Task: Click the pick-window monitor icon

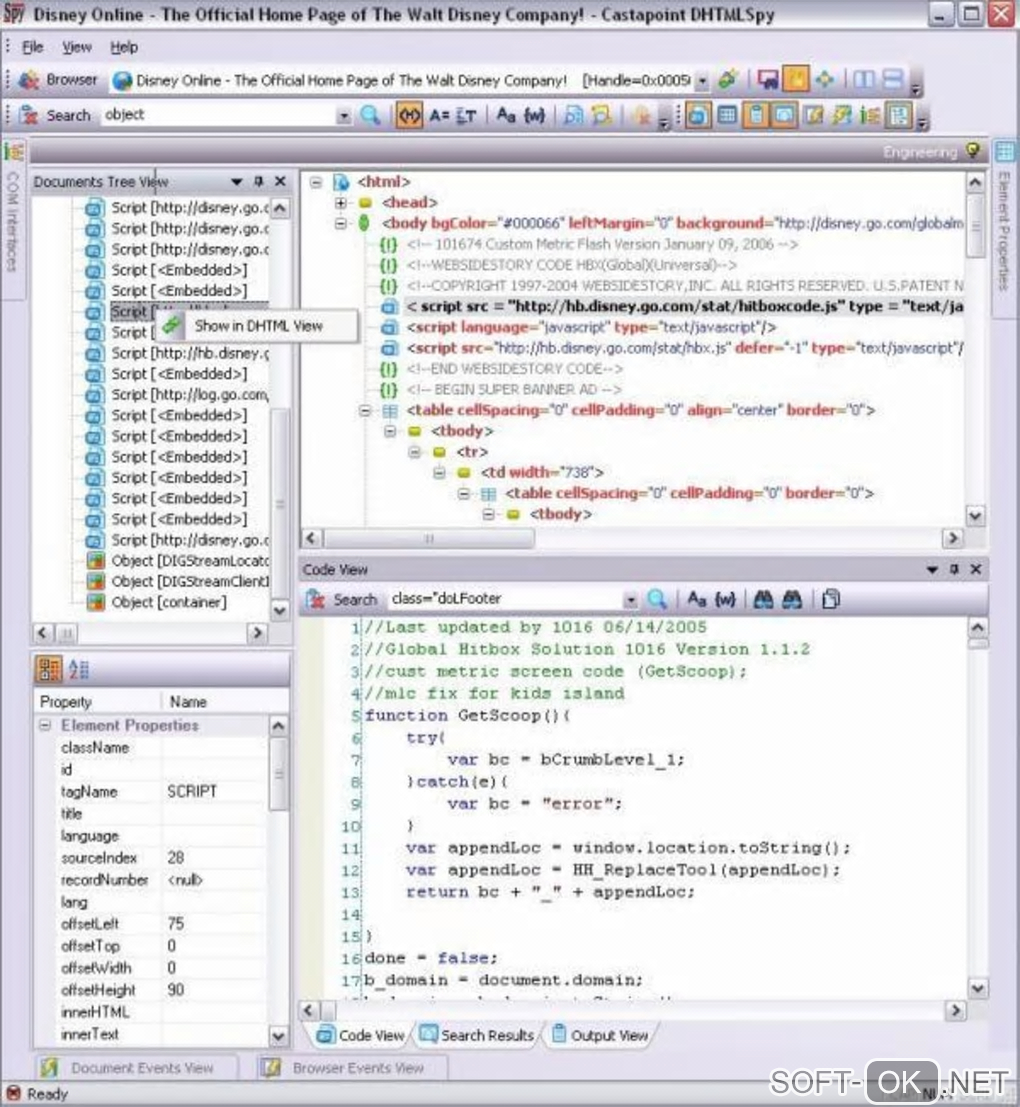Action: pyautogui.click(x=768, y=79)
